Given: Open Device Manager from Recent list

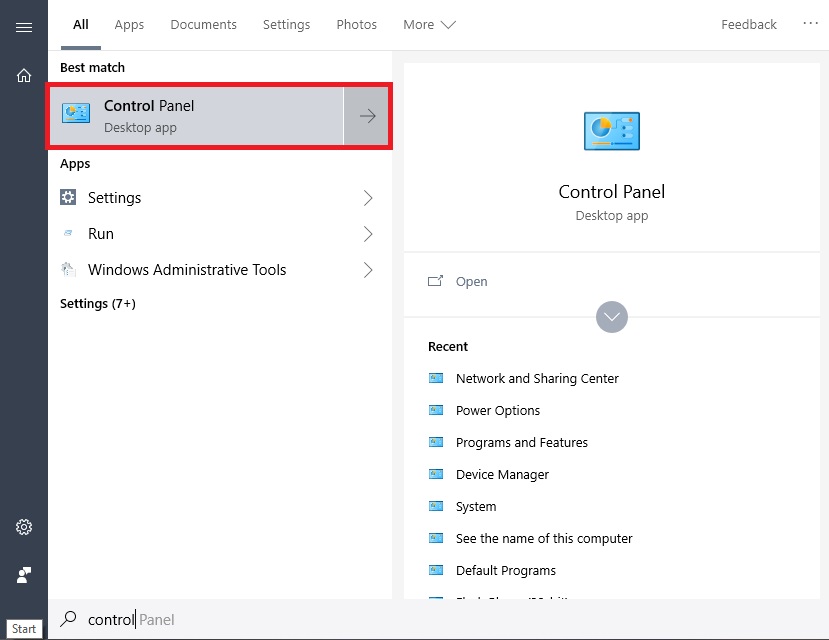Looking at the screenshot, I should click(502, 475).
